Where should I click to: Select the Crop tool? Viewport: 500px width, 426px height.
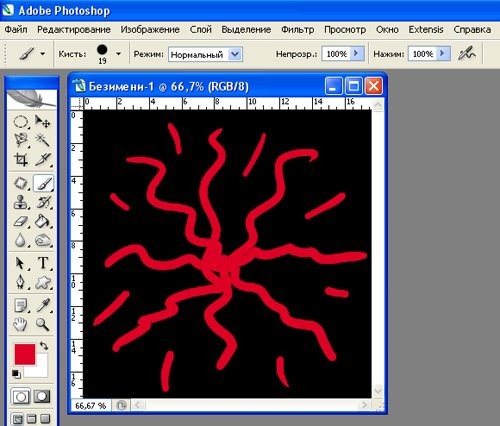21,159
